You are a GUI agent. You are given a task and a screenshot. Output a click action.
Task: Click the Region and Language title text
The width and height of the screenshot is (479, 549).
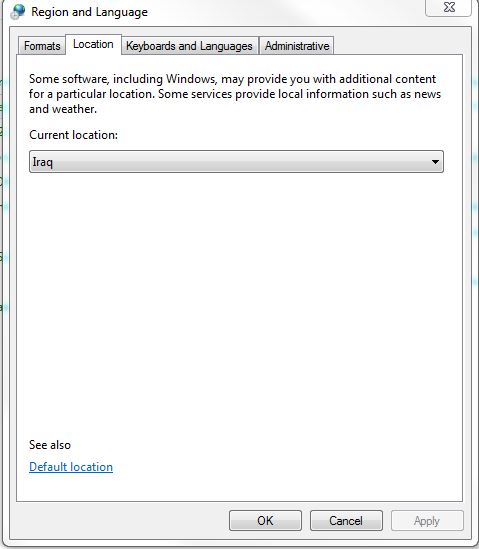pos(90,12)
